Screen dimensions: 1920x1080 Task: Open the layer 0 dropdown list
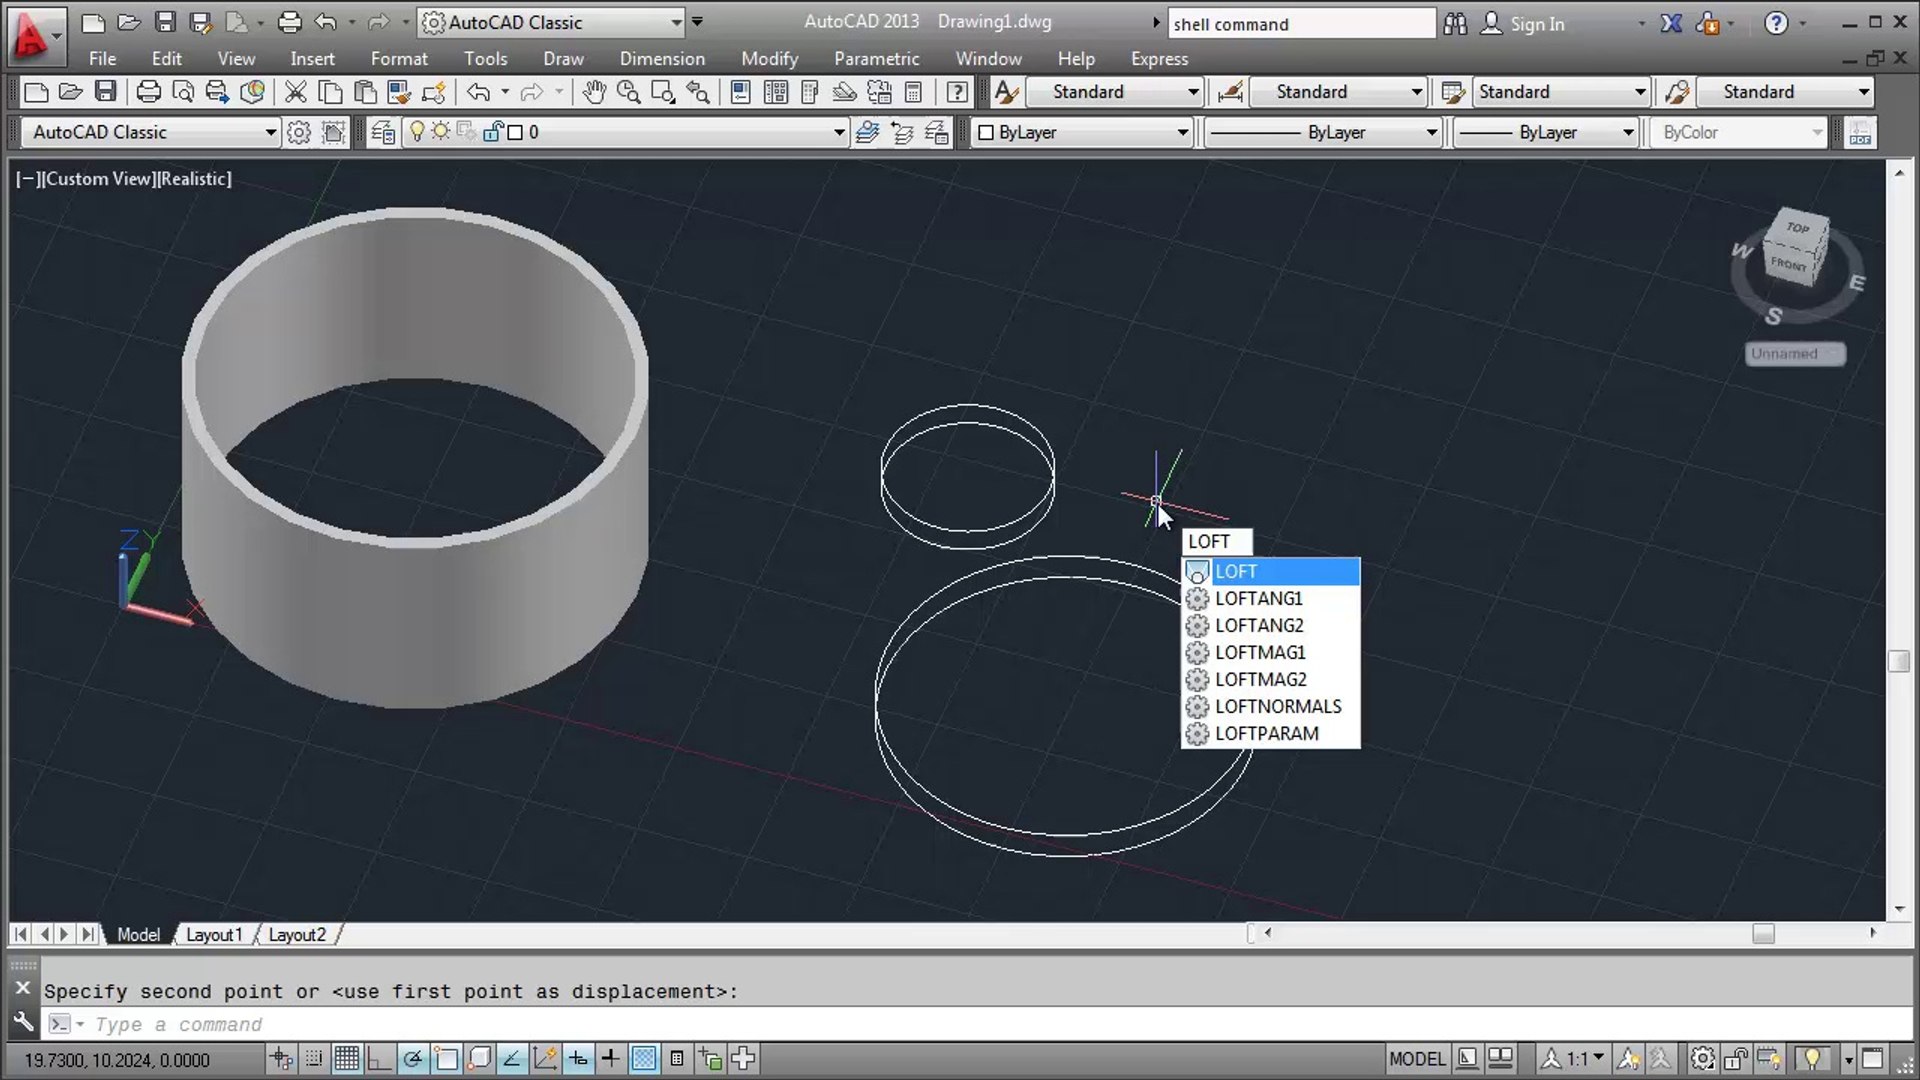point(625,132)
